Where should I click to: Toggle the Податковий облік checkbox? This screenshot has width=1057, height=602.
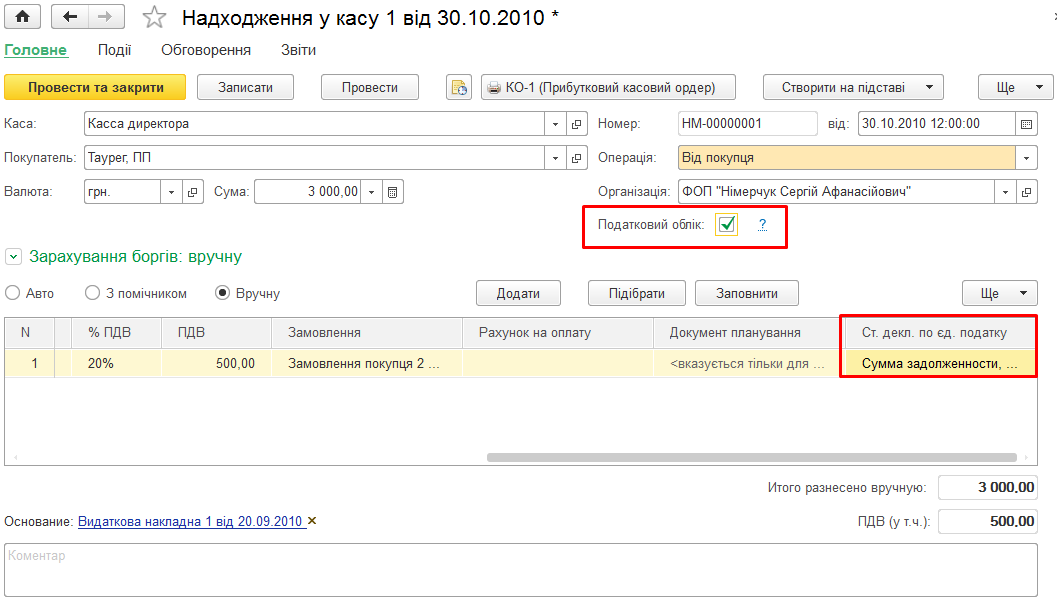click(x=727, y=224)
